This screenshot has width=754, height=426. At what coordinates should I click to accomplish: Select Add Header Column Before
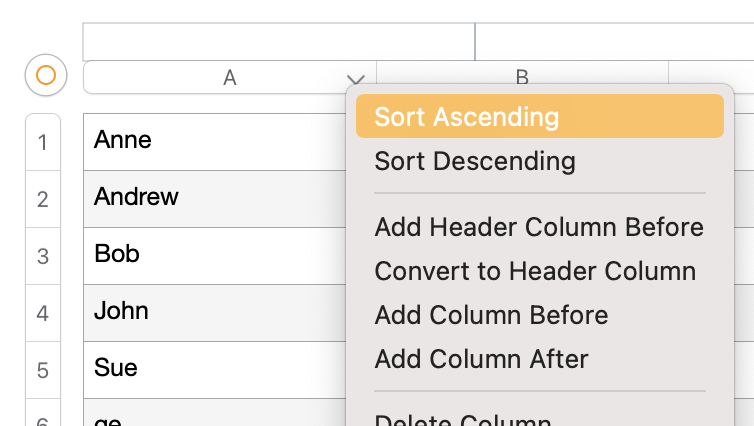click(x=539, y=227)
